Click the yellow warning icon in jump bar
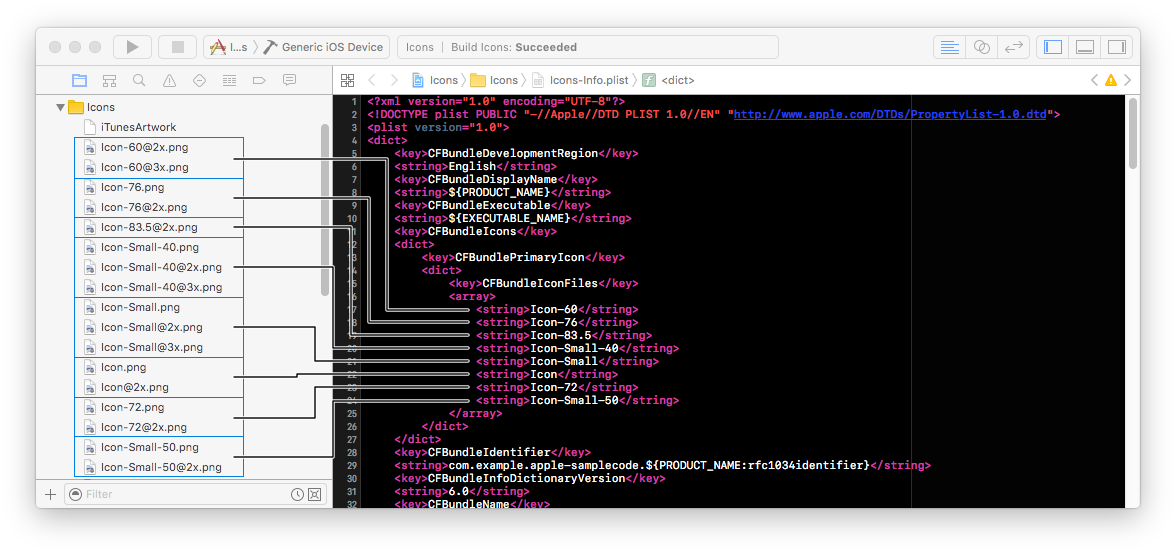This screenshot has width=1176, height=552. pos(1110,80)
